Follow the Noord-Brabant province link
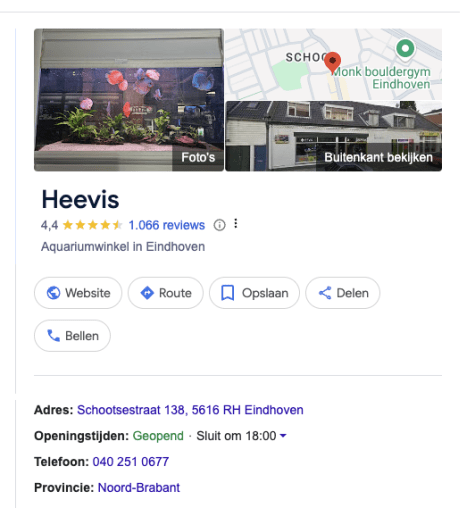Screen dimensions: 475x508 139,488
